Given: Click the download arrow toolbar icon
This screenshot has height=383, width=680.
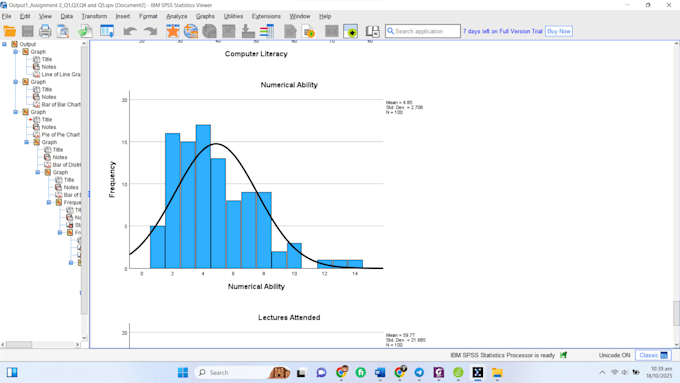Looking at the screenshot, I should tap(248, 31).
